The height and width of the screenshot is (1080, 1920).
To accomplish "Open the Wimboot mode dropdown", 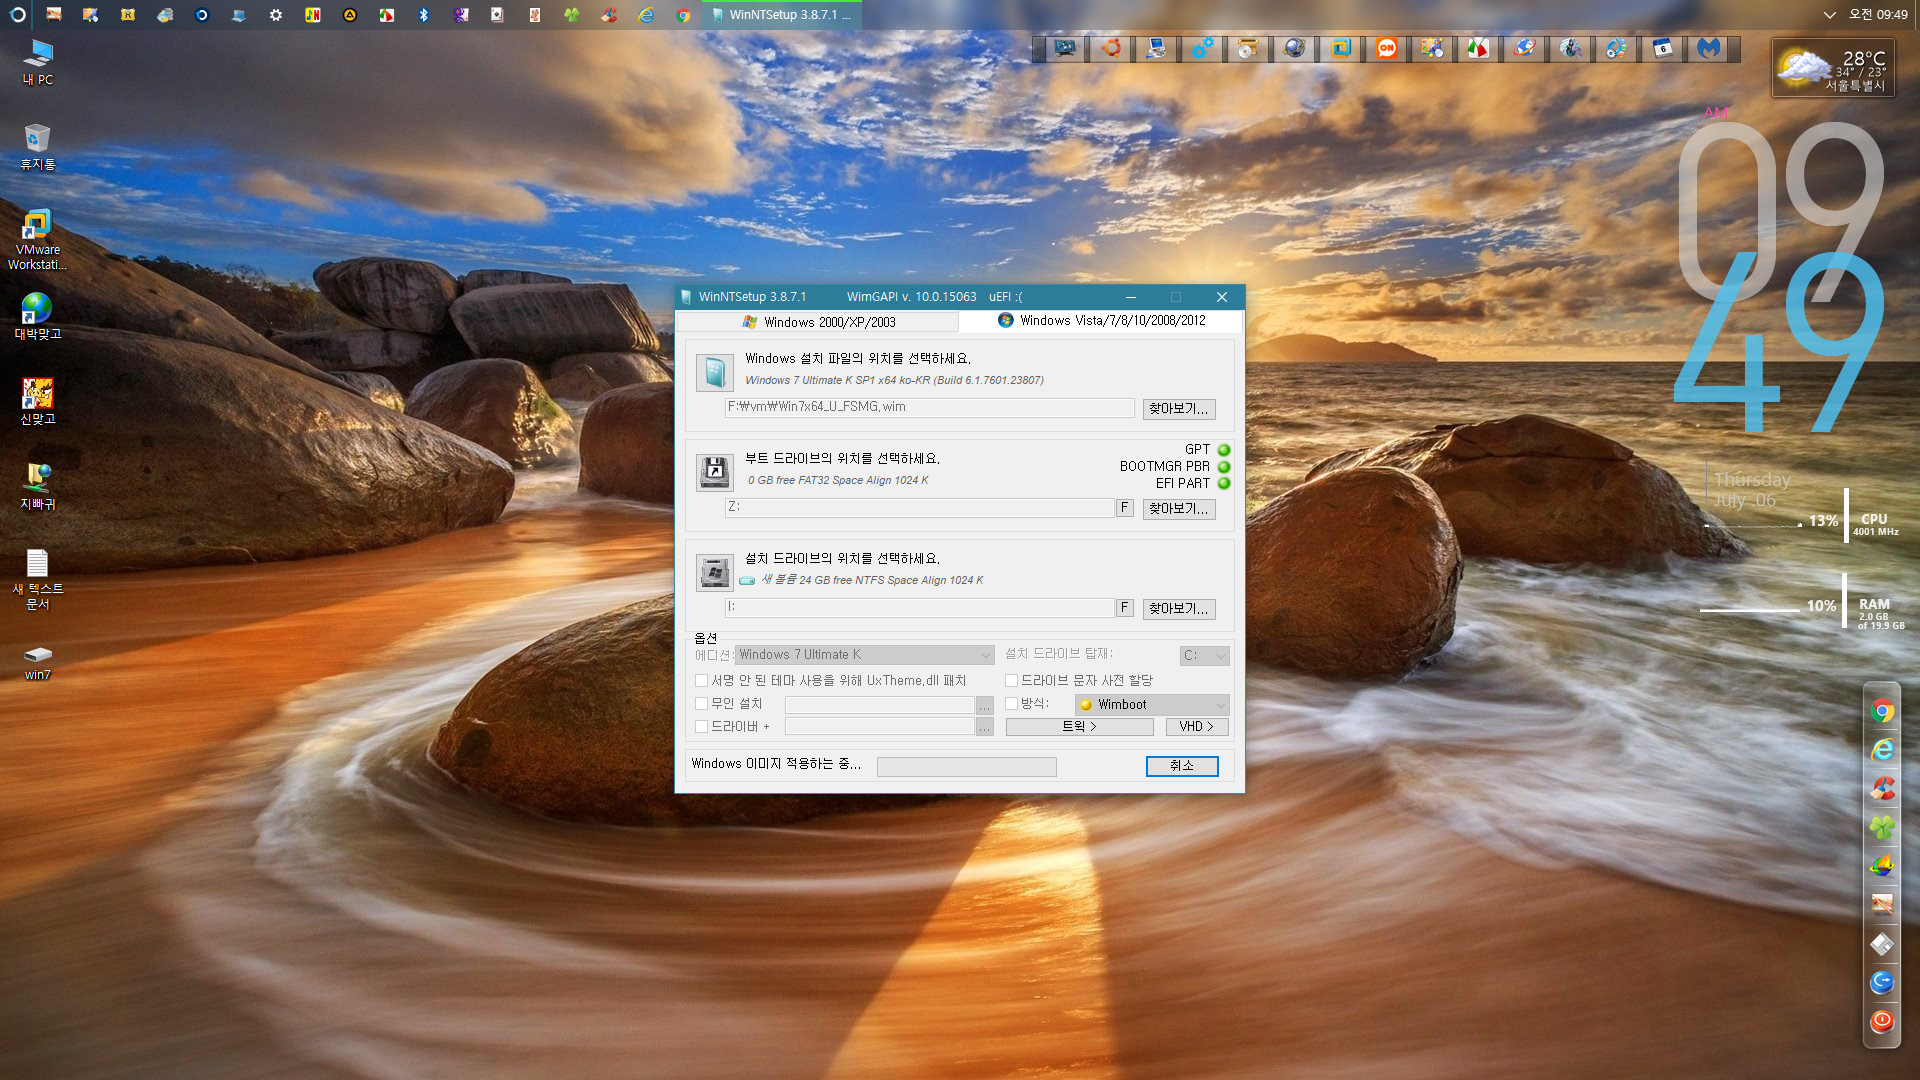I will [1152, 705].
